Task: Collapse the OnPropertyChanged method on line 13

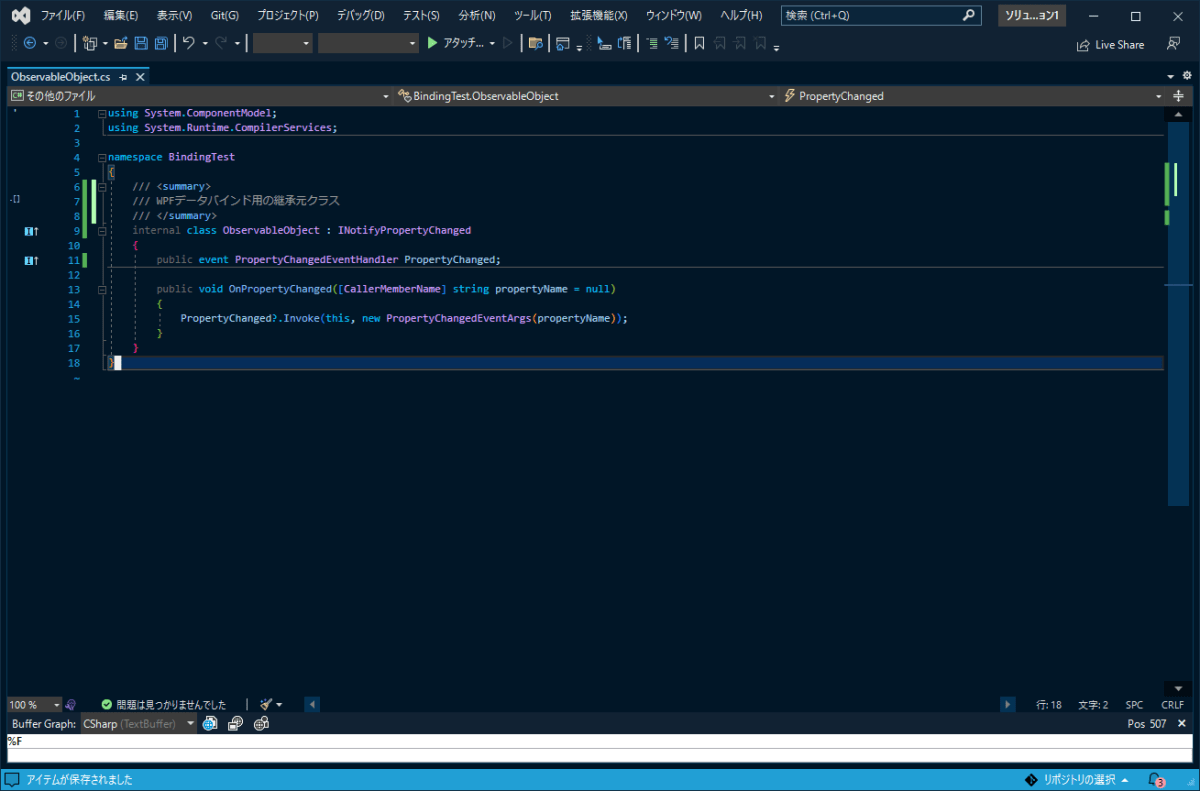Action: 102,289
